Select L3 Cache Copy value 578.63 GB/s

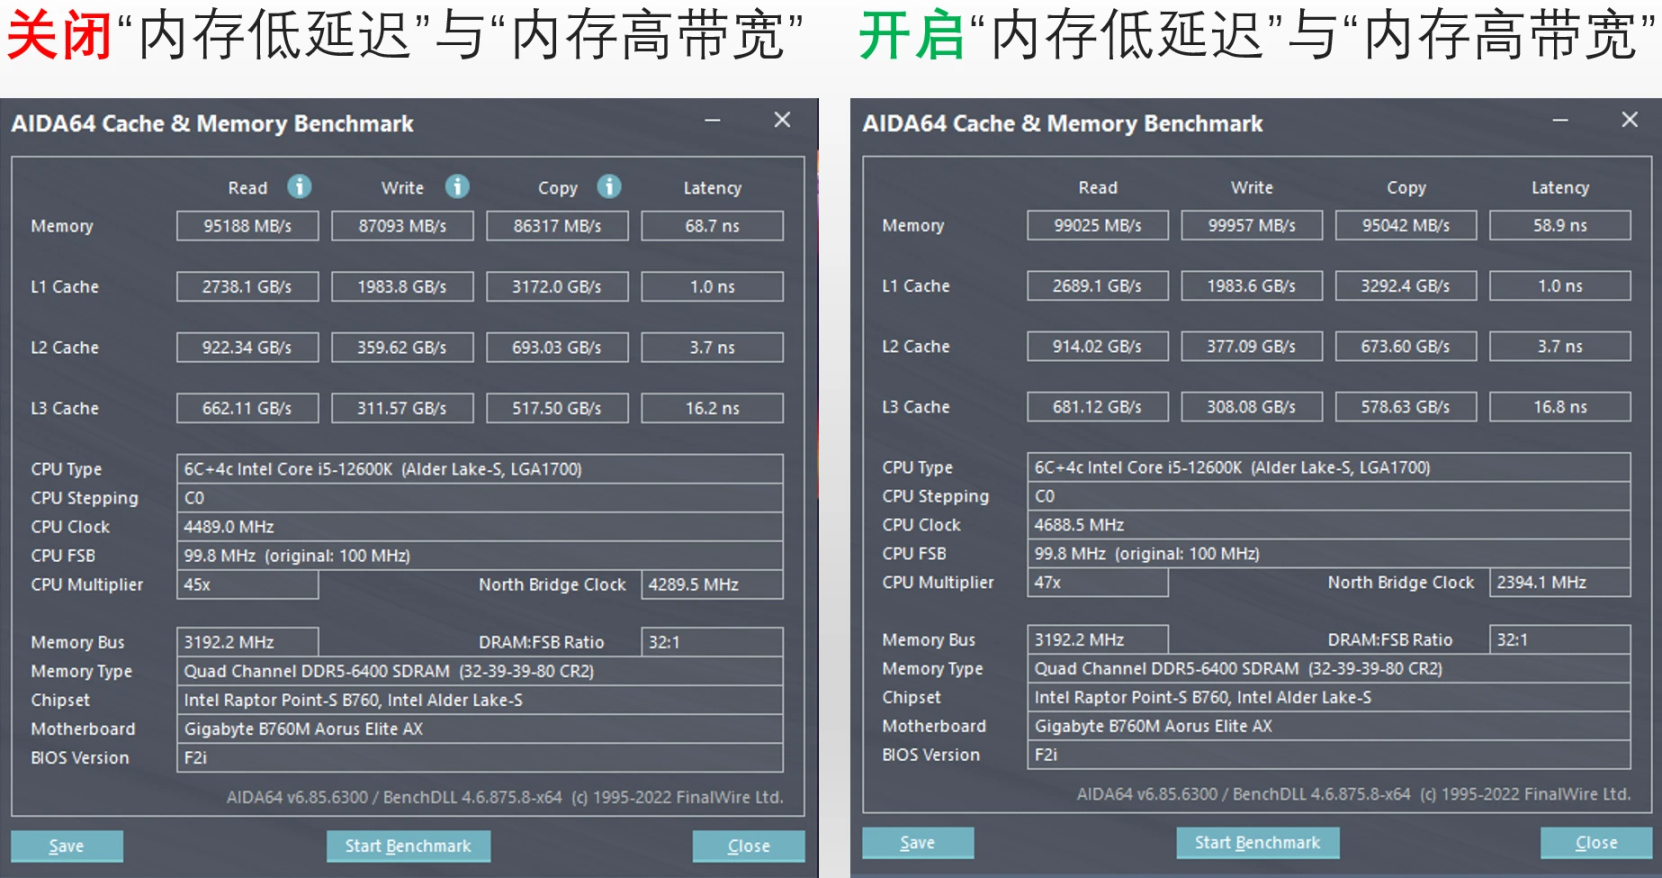[x=1406, y=407]
